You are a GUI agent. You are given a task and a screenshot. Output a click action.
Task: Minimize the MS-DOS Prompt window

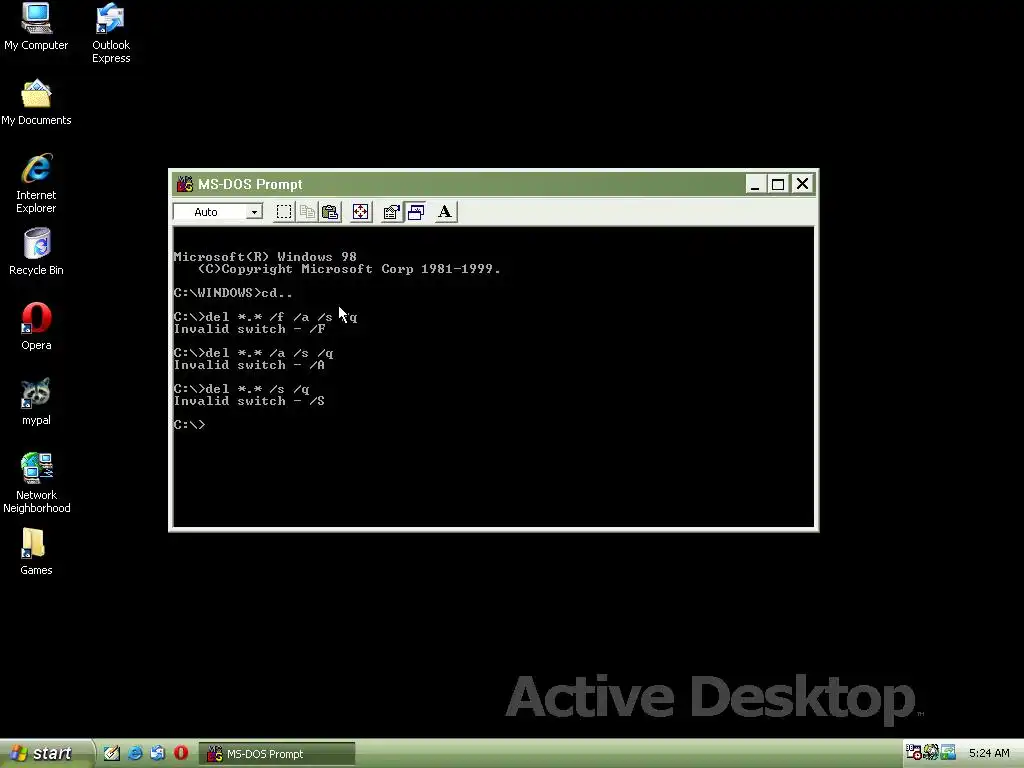pyautogui.click(x=755, y=184)
